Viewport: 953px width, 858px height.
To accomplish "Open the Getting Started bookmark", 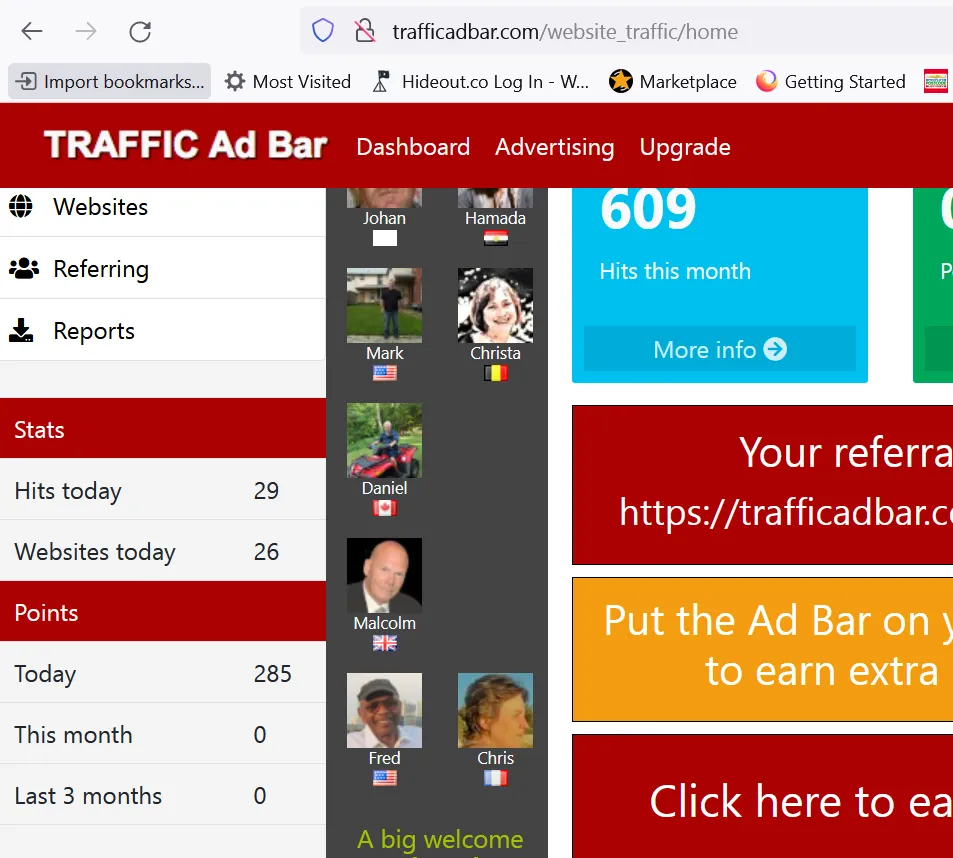I will (830, 81).
